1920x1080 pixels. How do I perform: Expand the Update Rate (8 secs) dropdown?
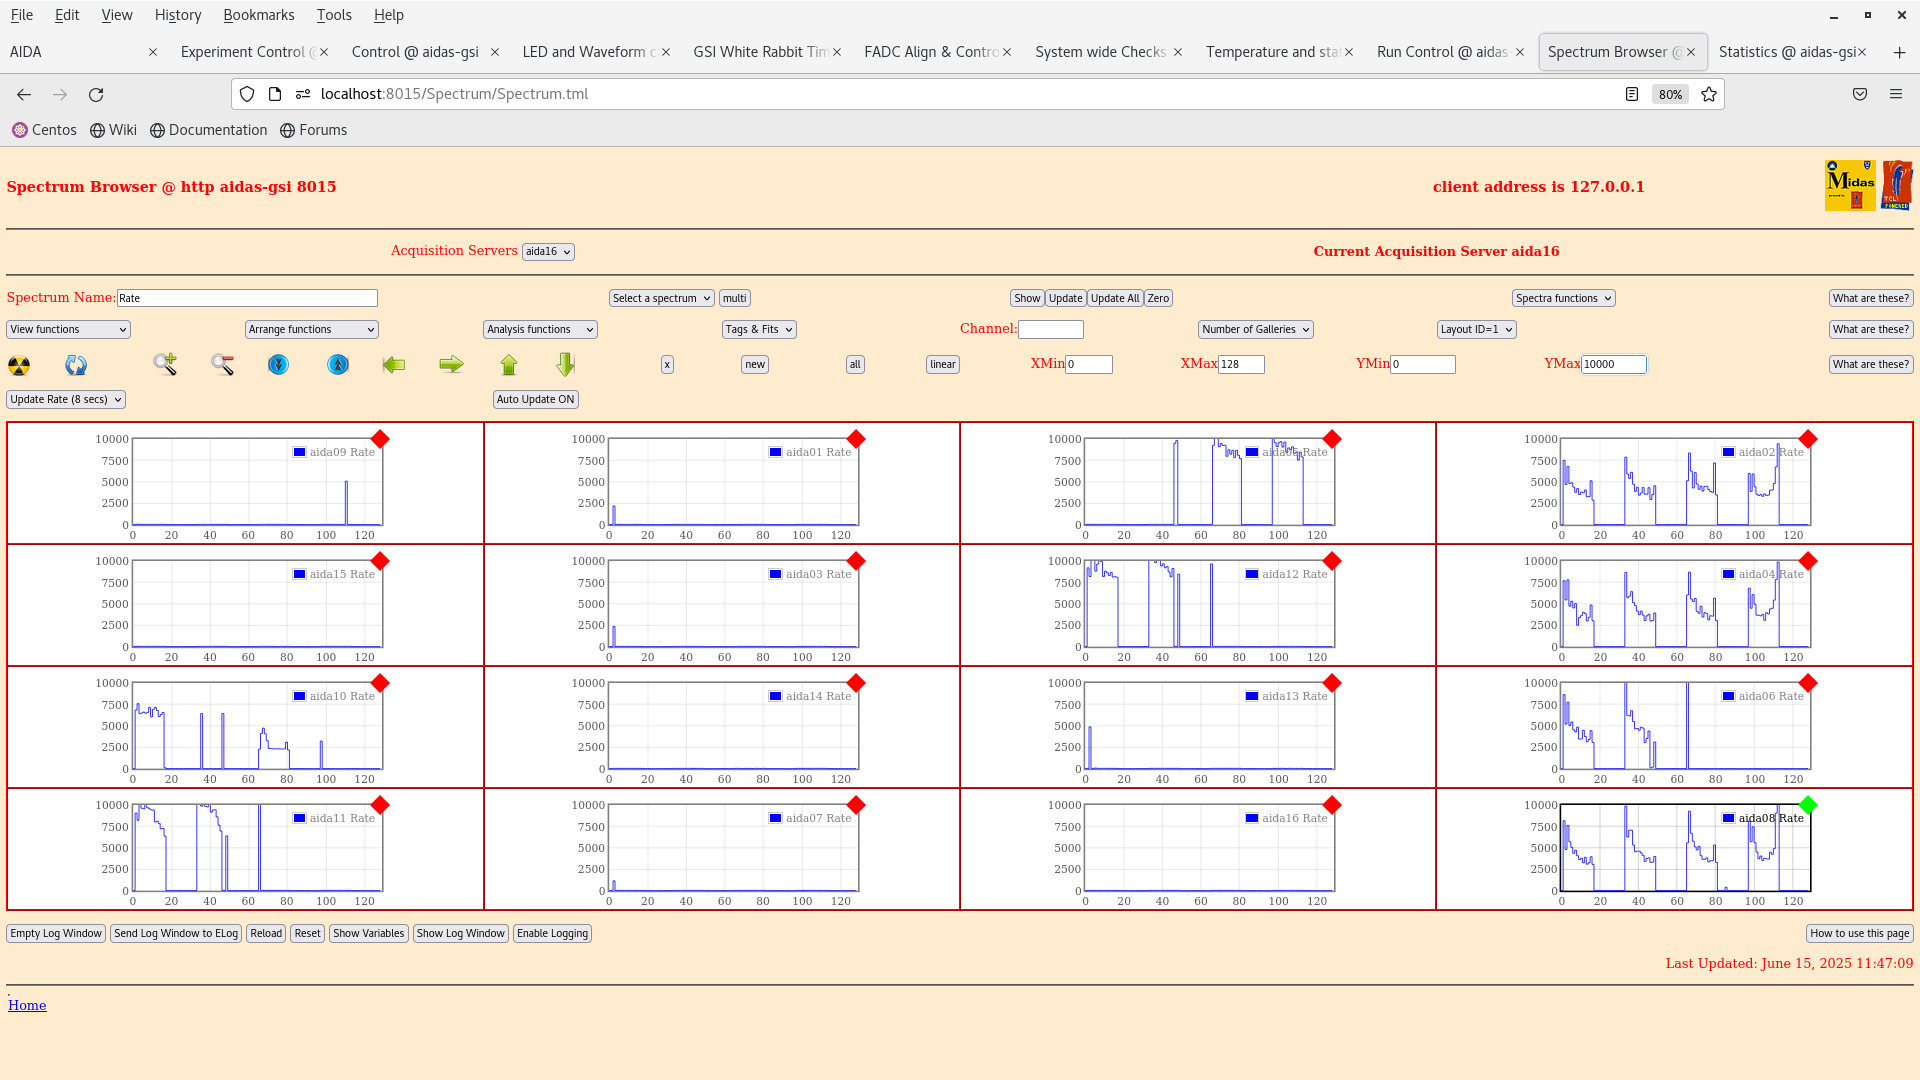tap(66, 399)
